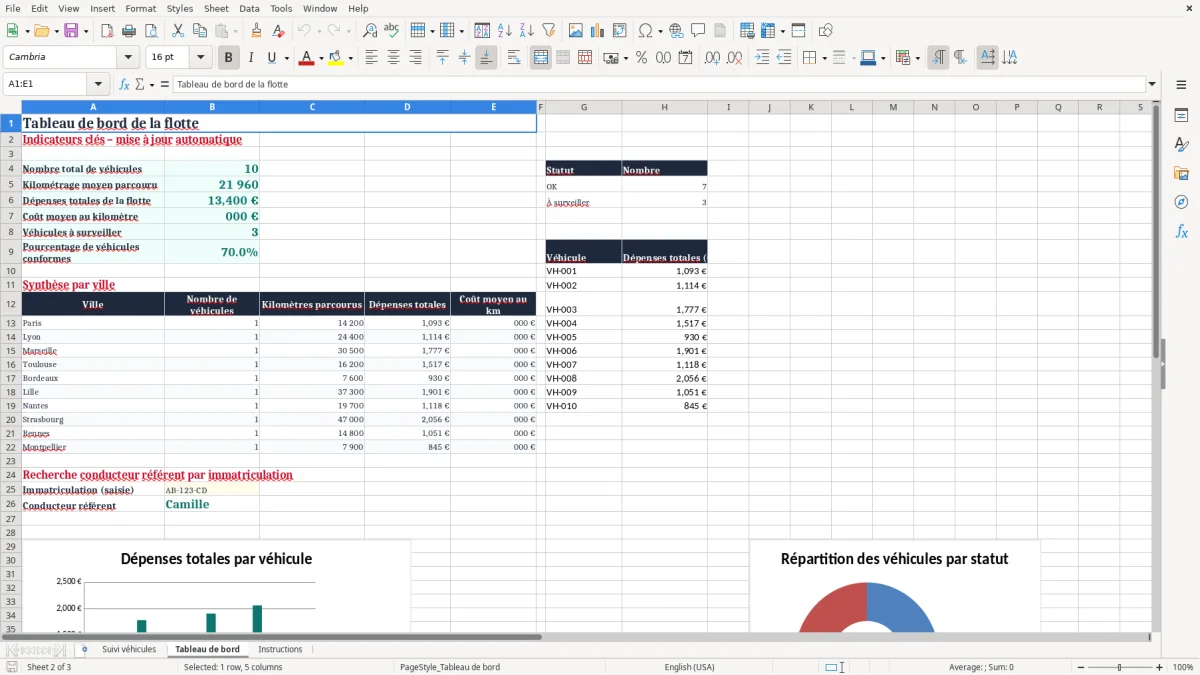Image resolution: width=1200 pixels, height=675 pixels.
Task: Open the Sheet menu
Action: pos(216,8)
